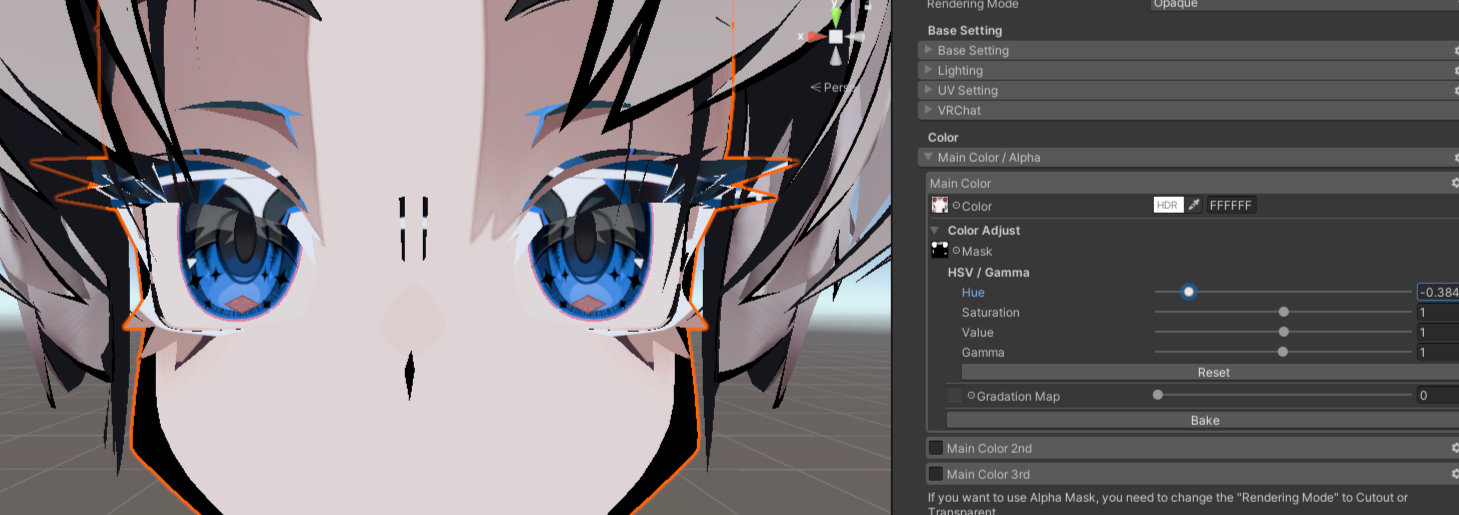Click the Hue value field -0.384

pos(1438,292)
